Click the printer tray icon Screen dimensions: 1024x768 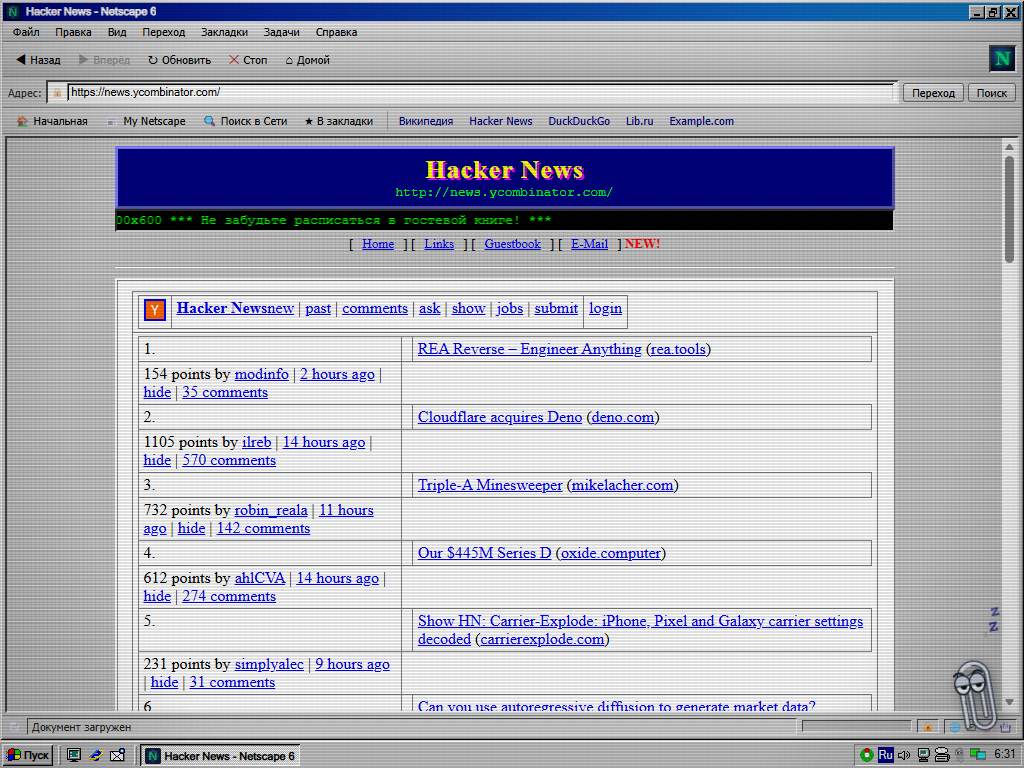click(942, 756)
